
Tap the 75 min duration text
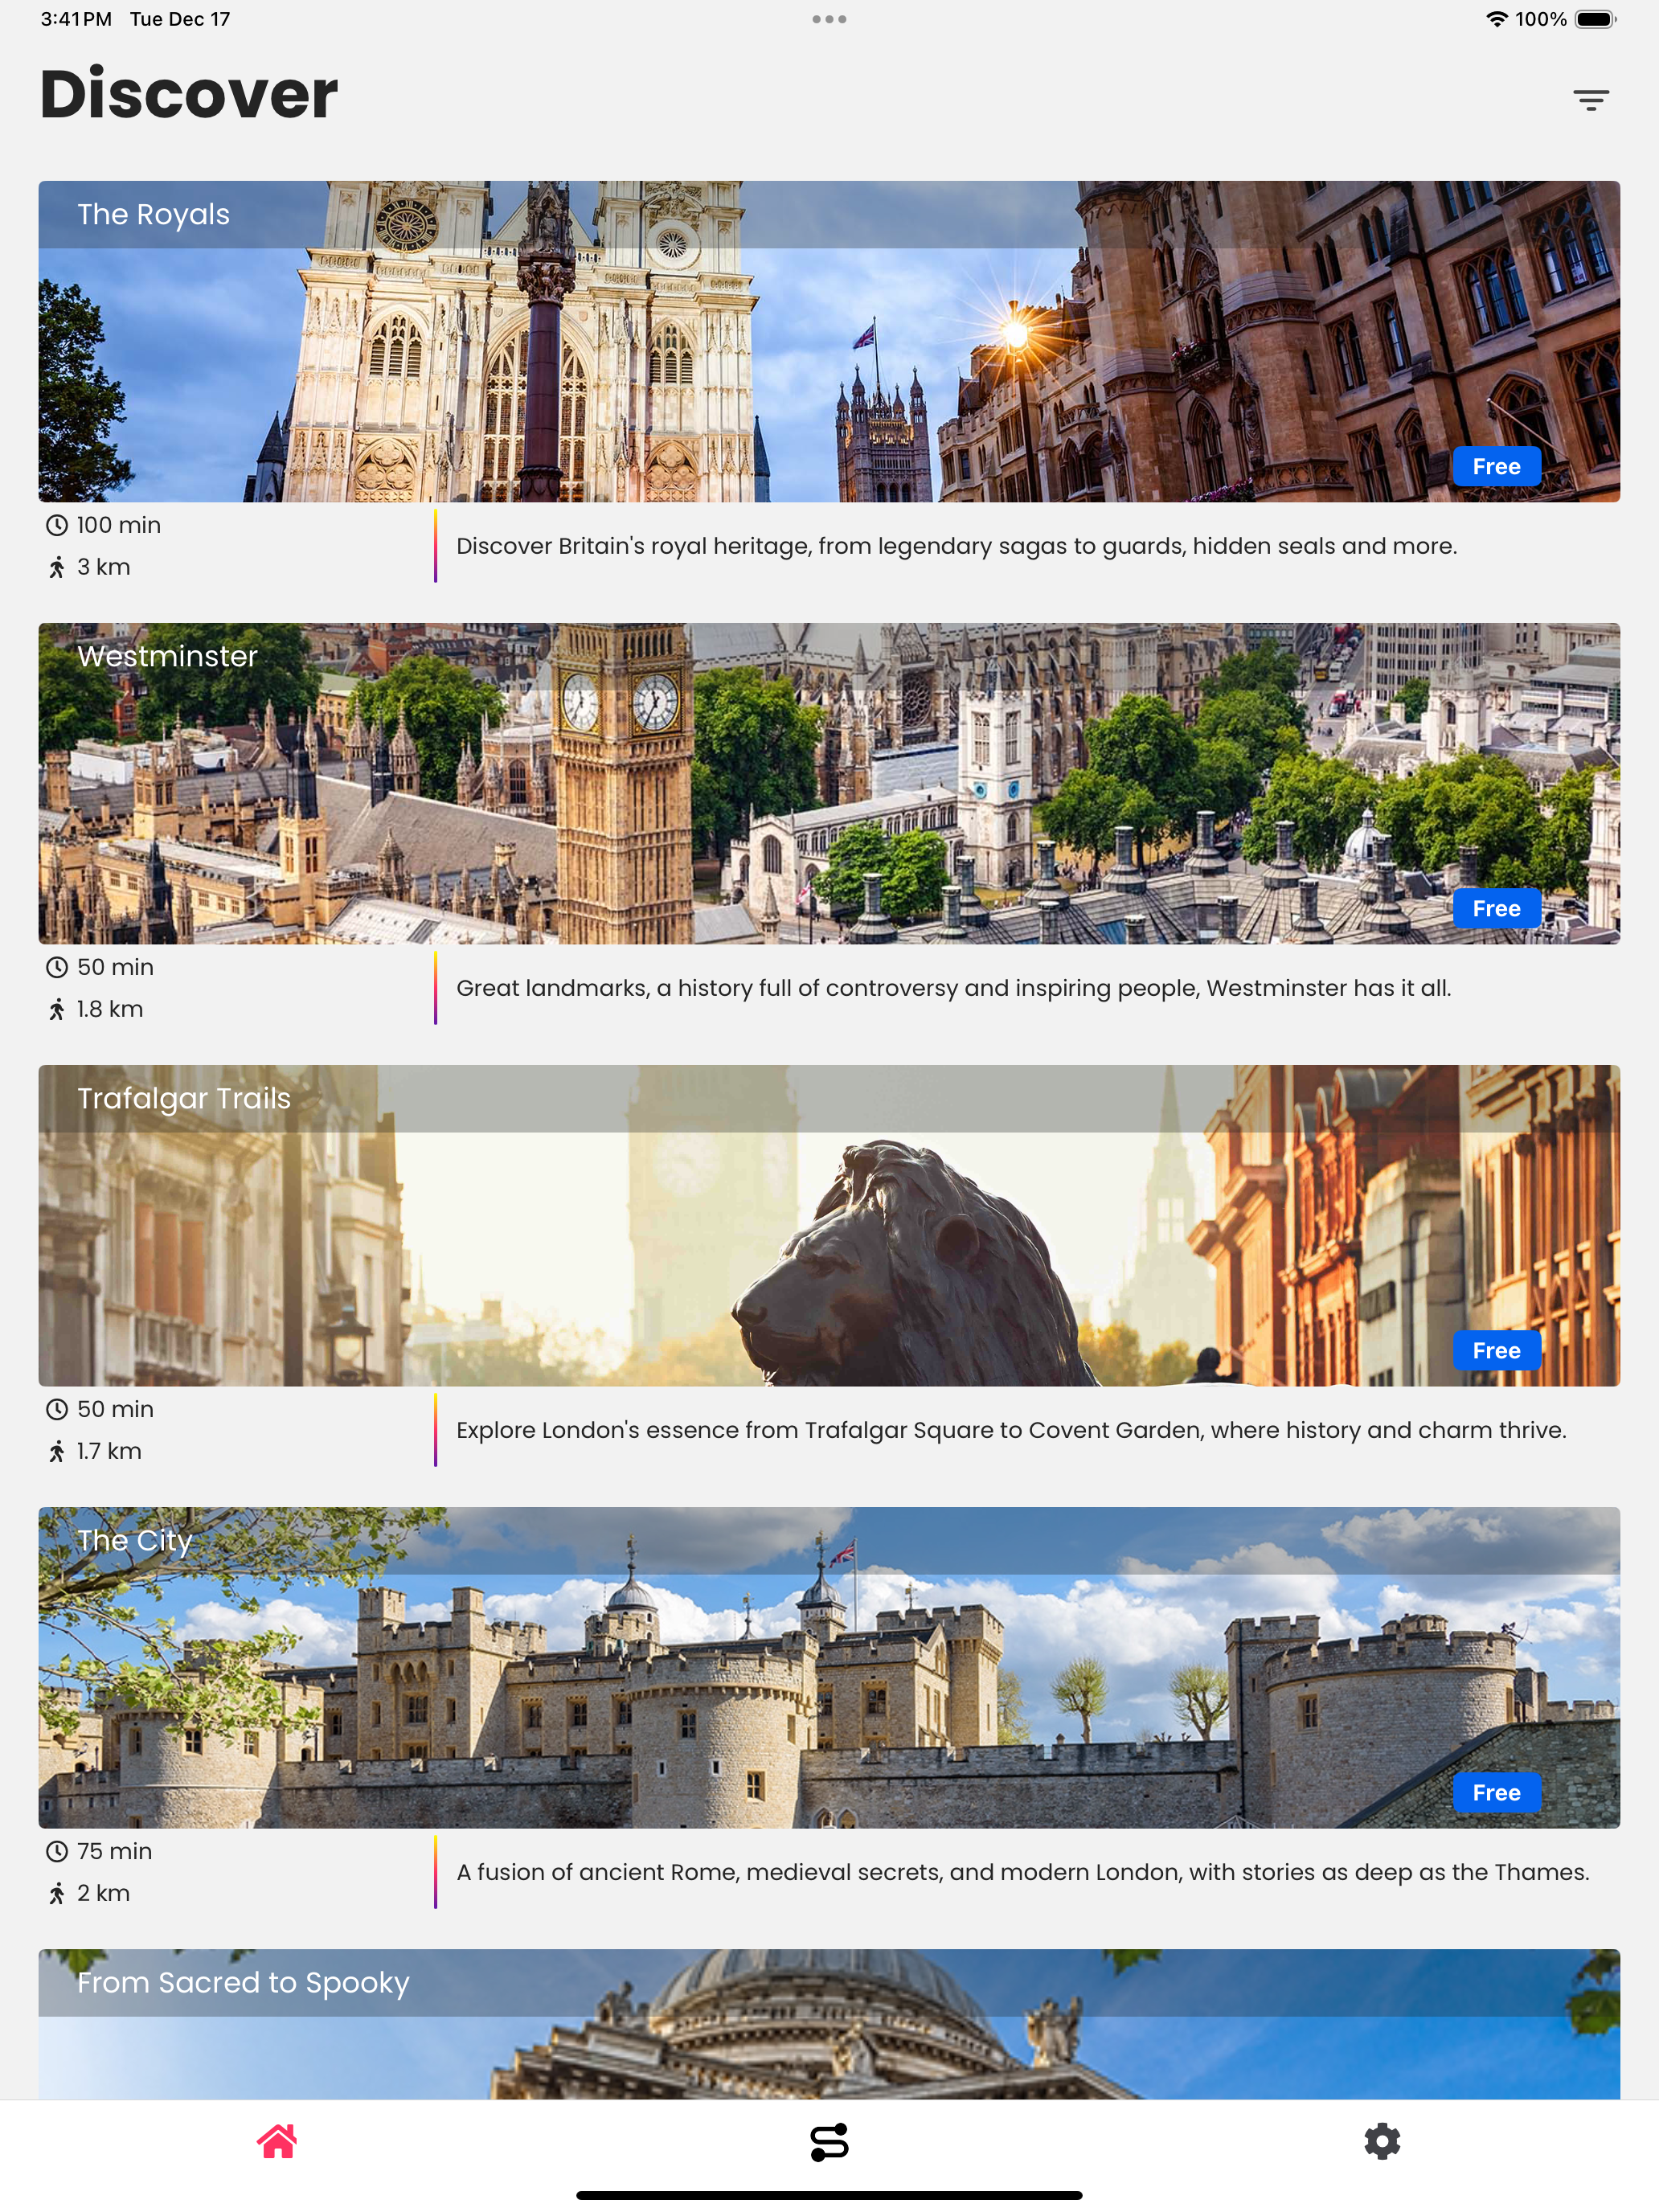[114, 1851]
